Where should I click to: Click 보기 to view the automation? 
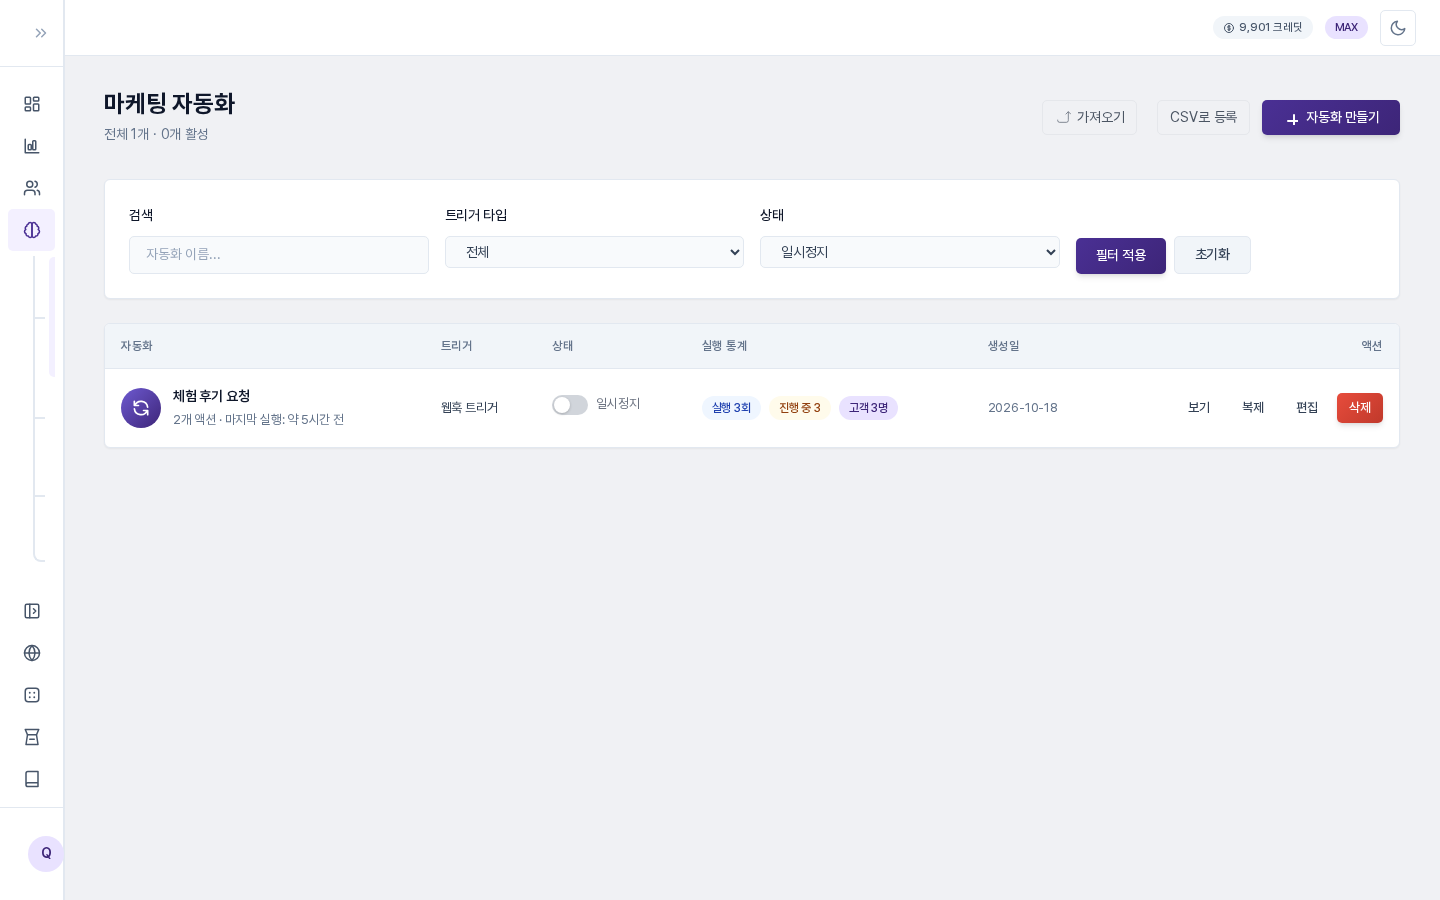[1199, 408]
